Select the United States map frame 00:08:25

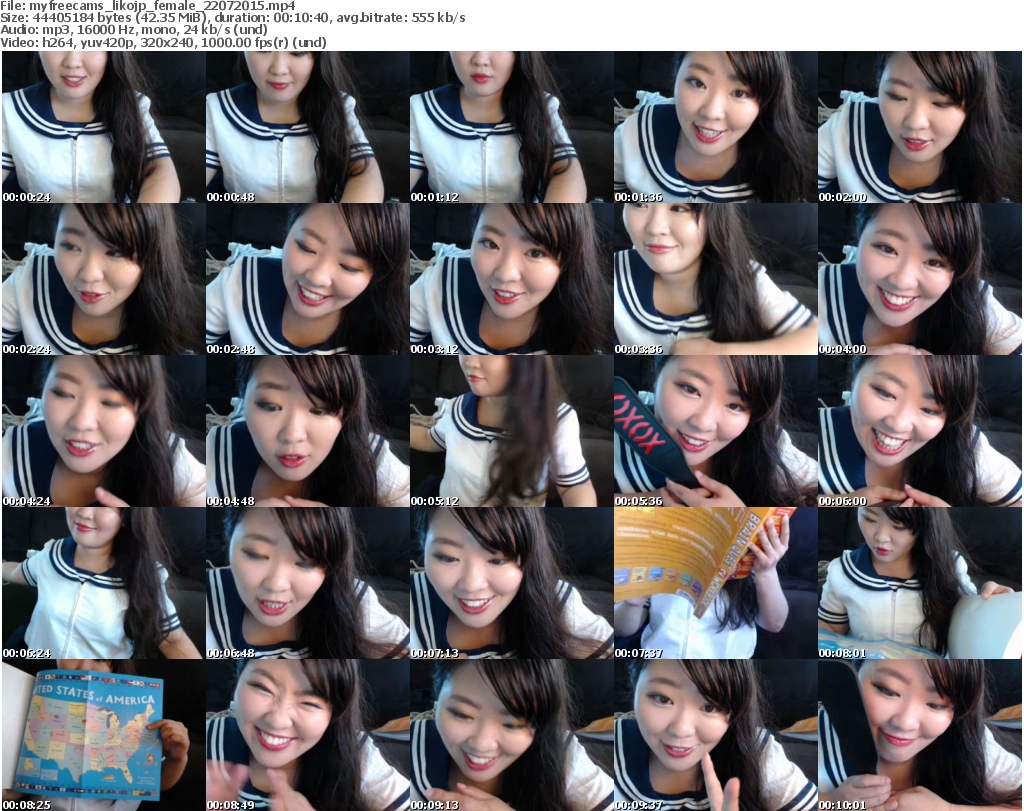[x=104, y=735]
